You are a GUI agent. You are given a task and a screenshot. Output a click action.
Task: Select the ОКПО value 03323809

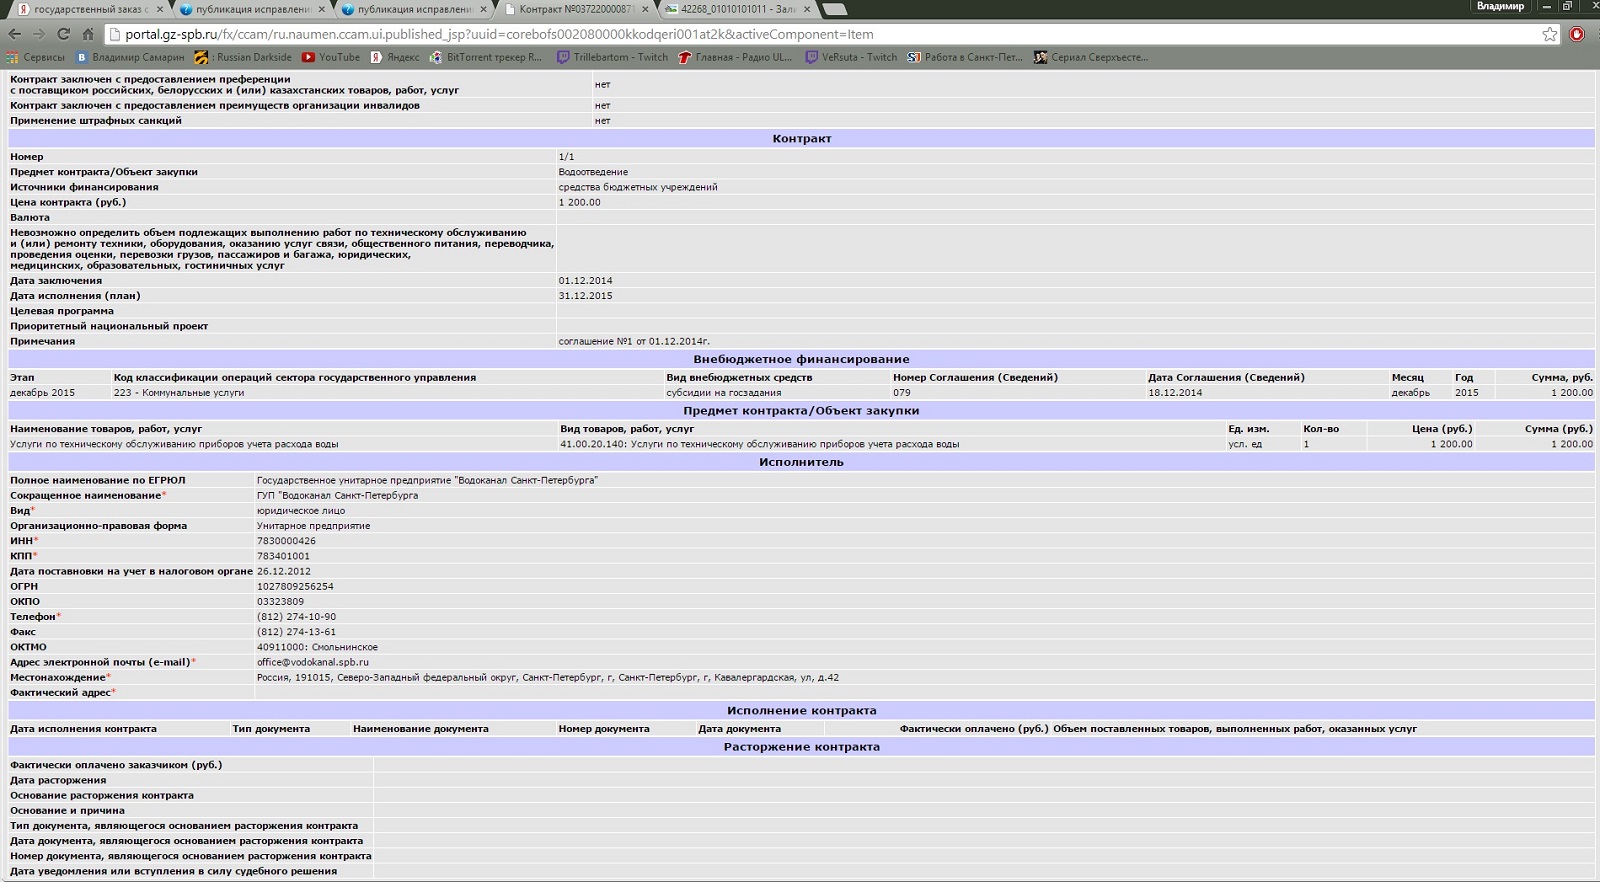point(280,602)
